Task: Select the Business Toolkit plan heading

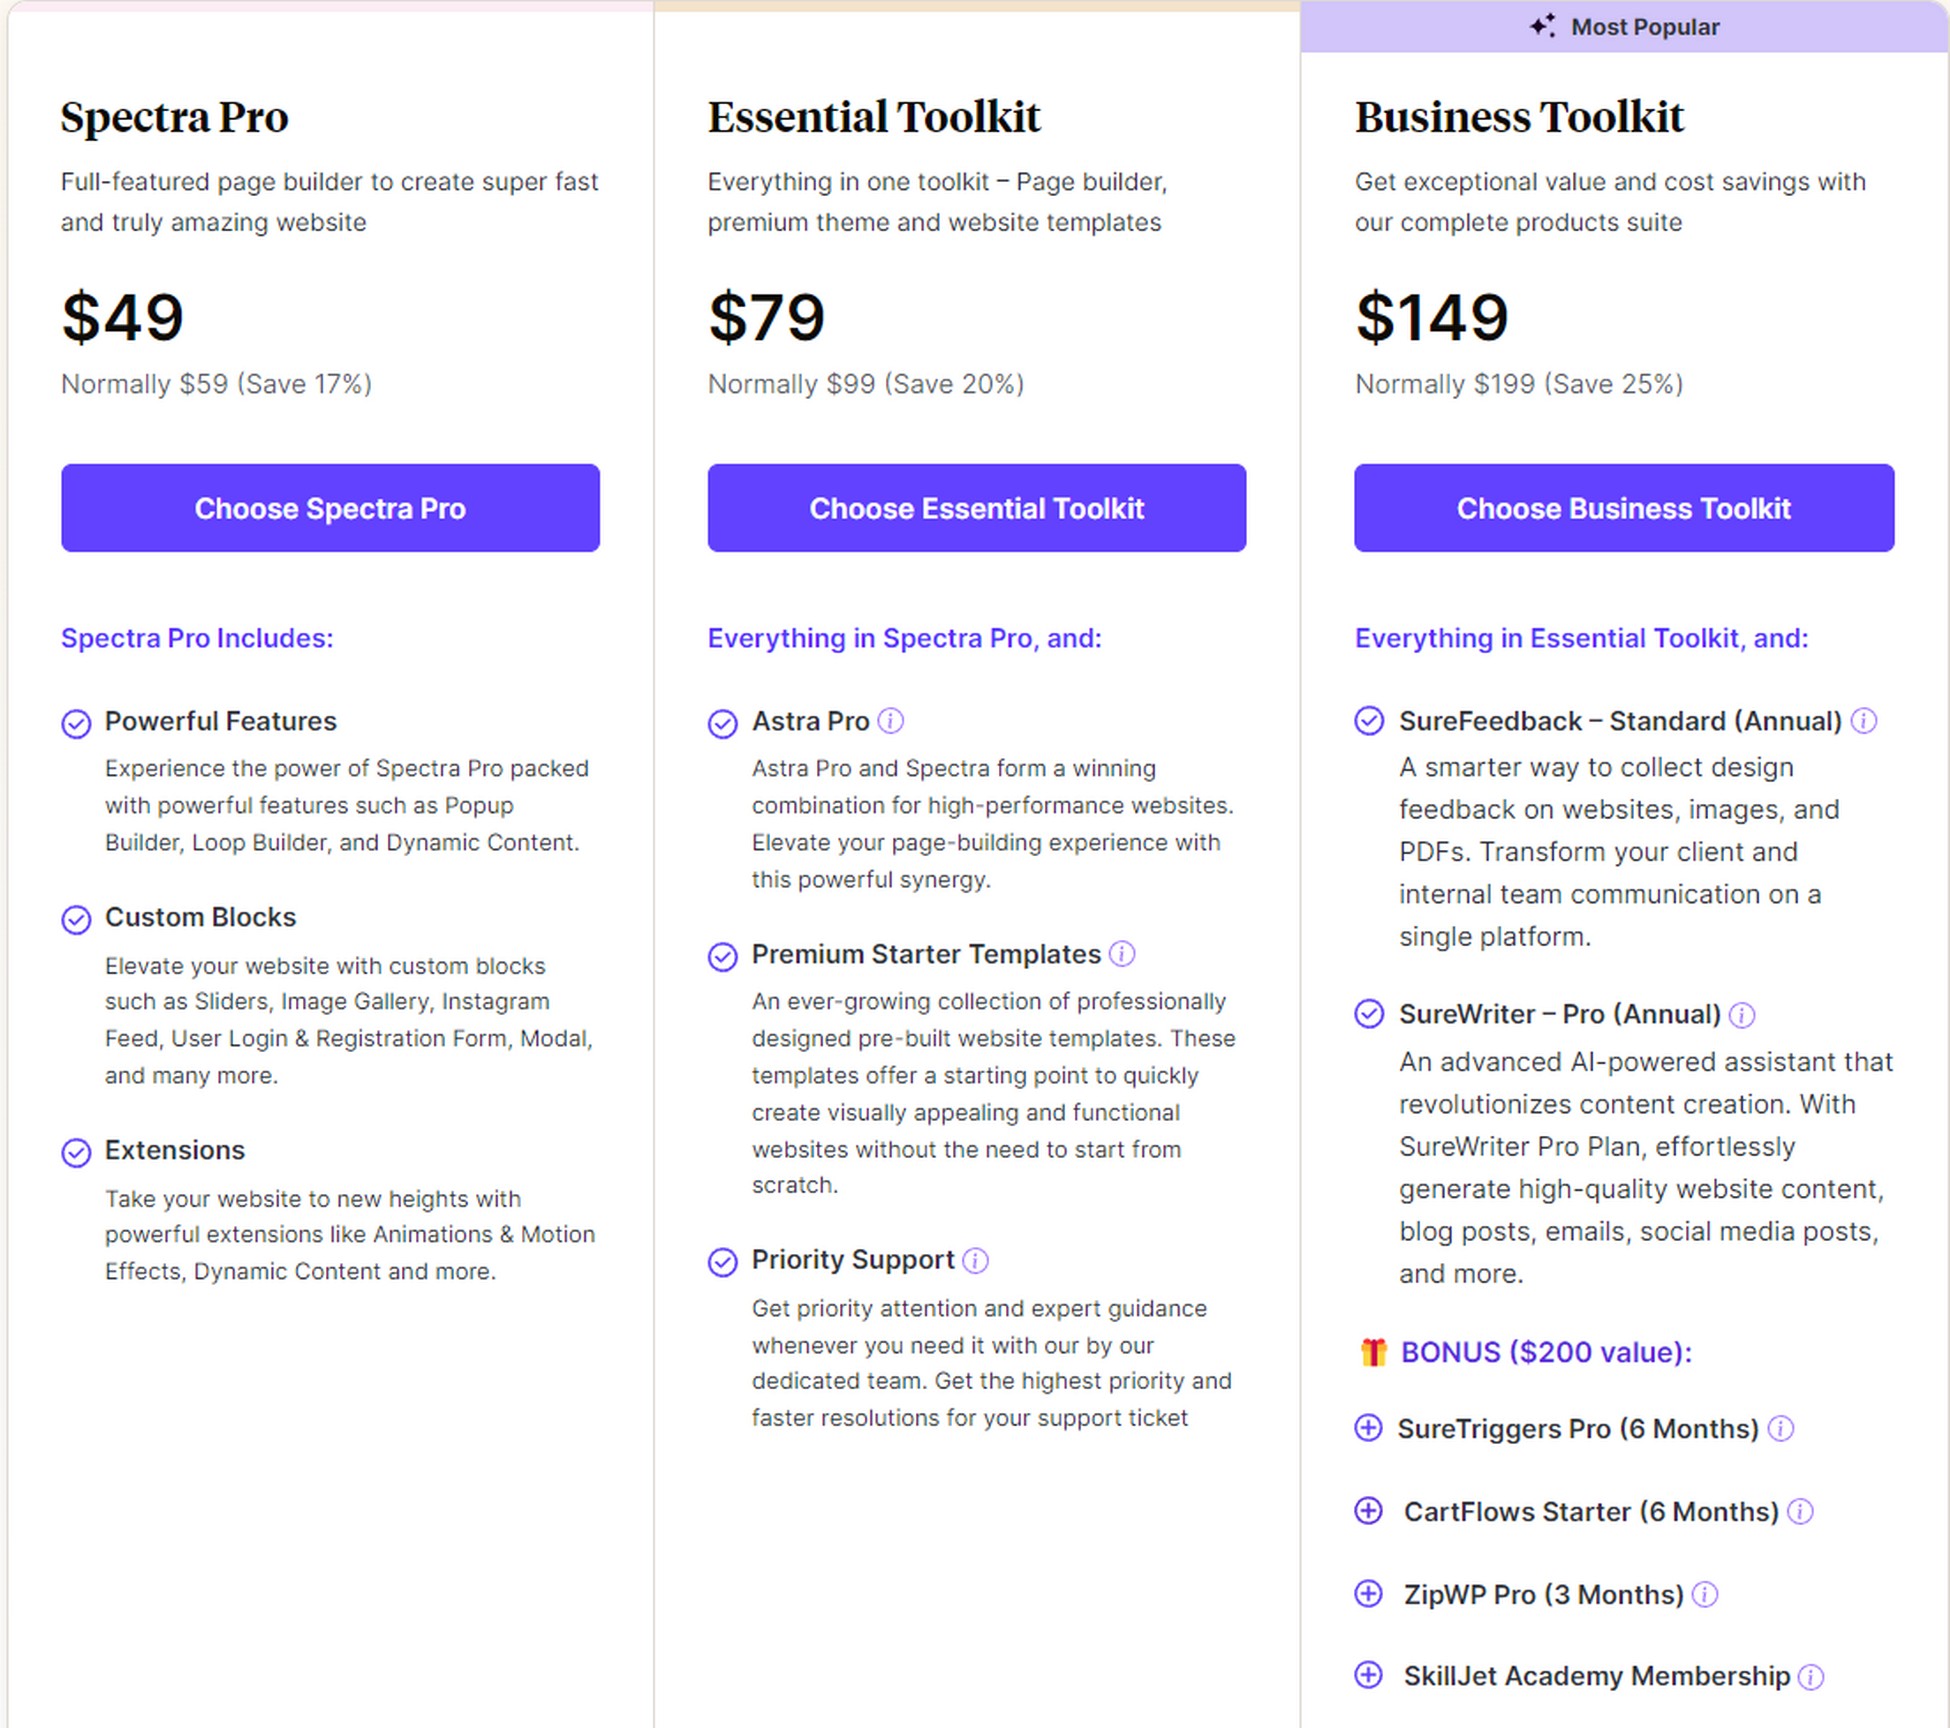Action: coord(1518,116)
